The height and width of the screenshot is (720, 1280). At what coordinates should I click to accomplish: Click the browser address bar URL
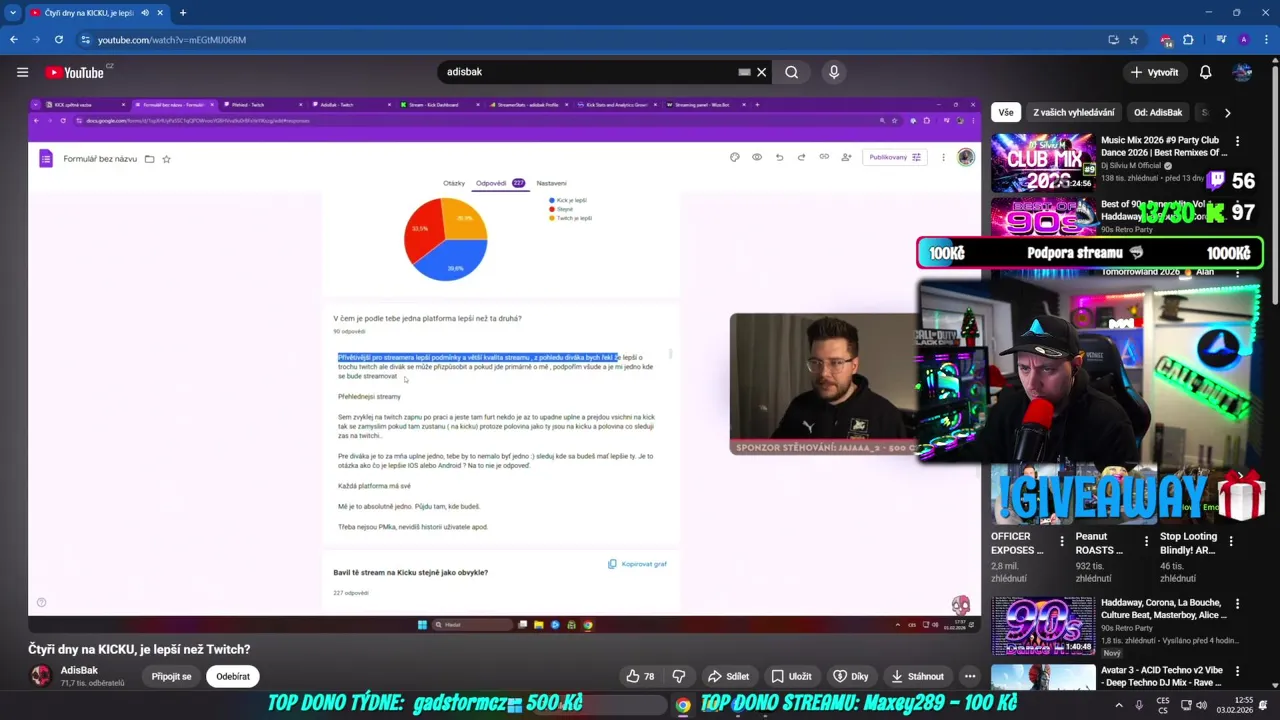pyautogui.click(x=172, y=40)
